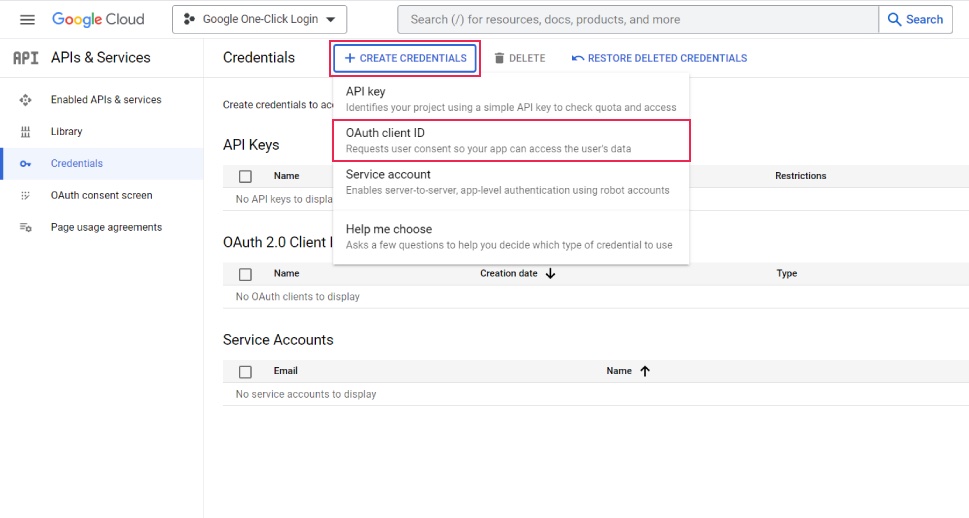Click the API Keys section heading
The width and height of the screenshot is (969, 518).
point(251,145)
